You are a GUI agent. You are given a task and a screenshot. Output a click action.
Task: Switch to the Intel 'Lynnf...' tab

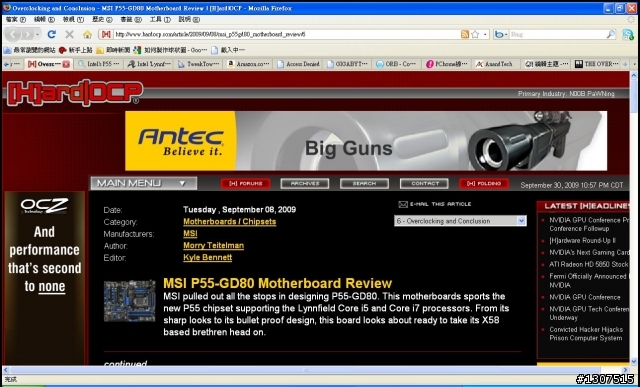point(149,64)
